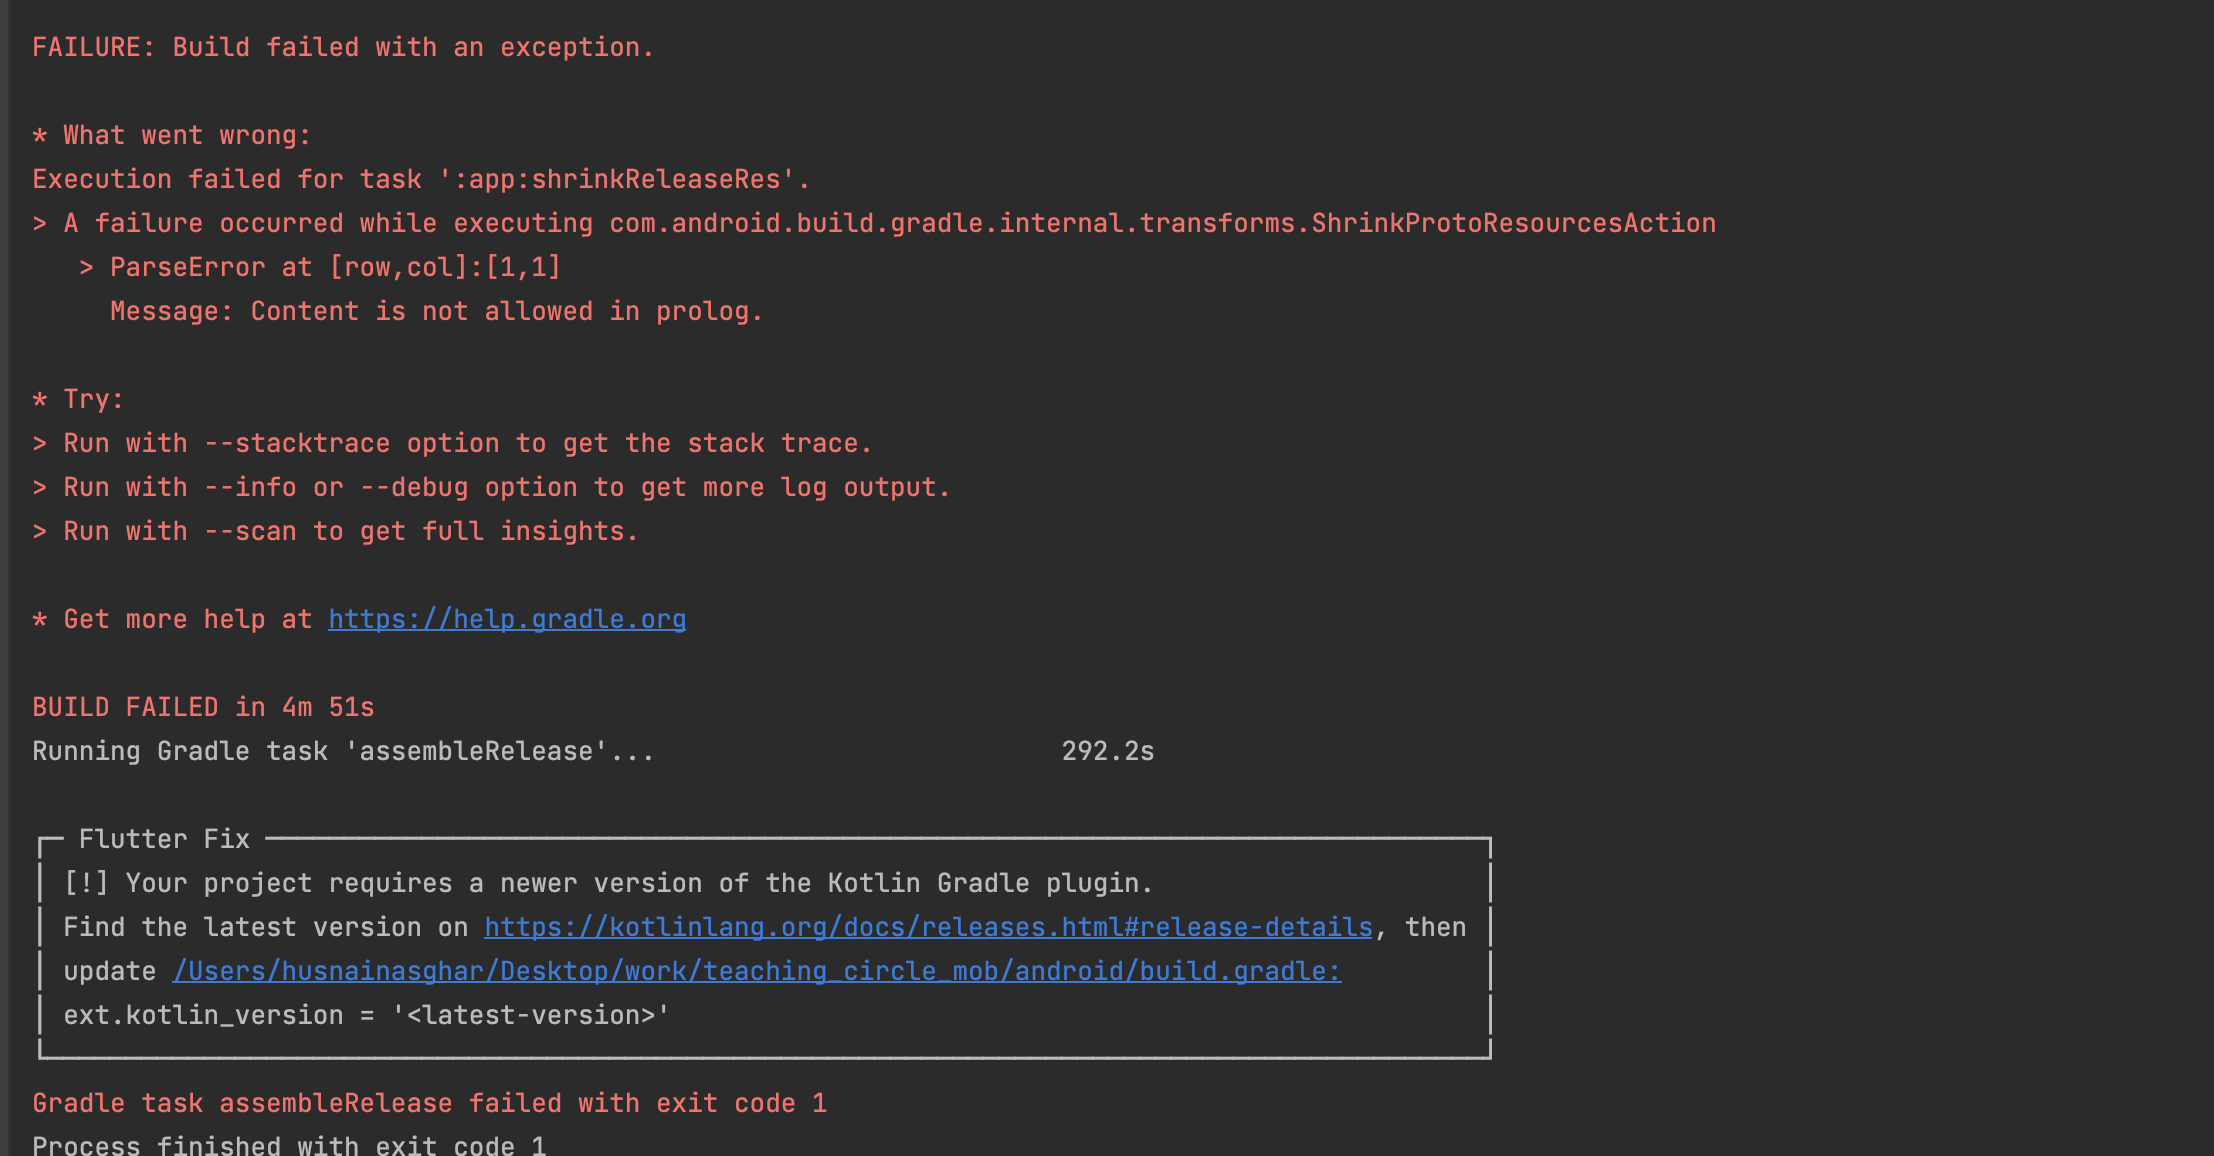Image resolution: width=2214 pixels, height=1156 pixels.
Task: Click the '* Try:' heading line
Action: click(x=78, y=400)
